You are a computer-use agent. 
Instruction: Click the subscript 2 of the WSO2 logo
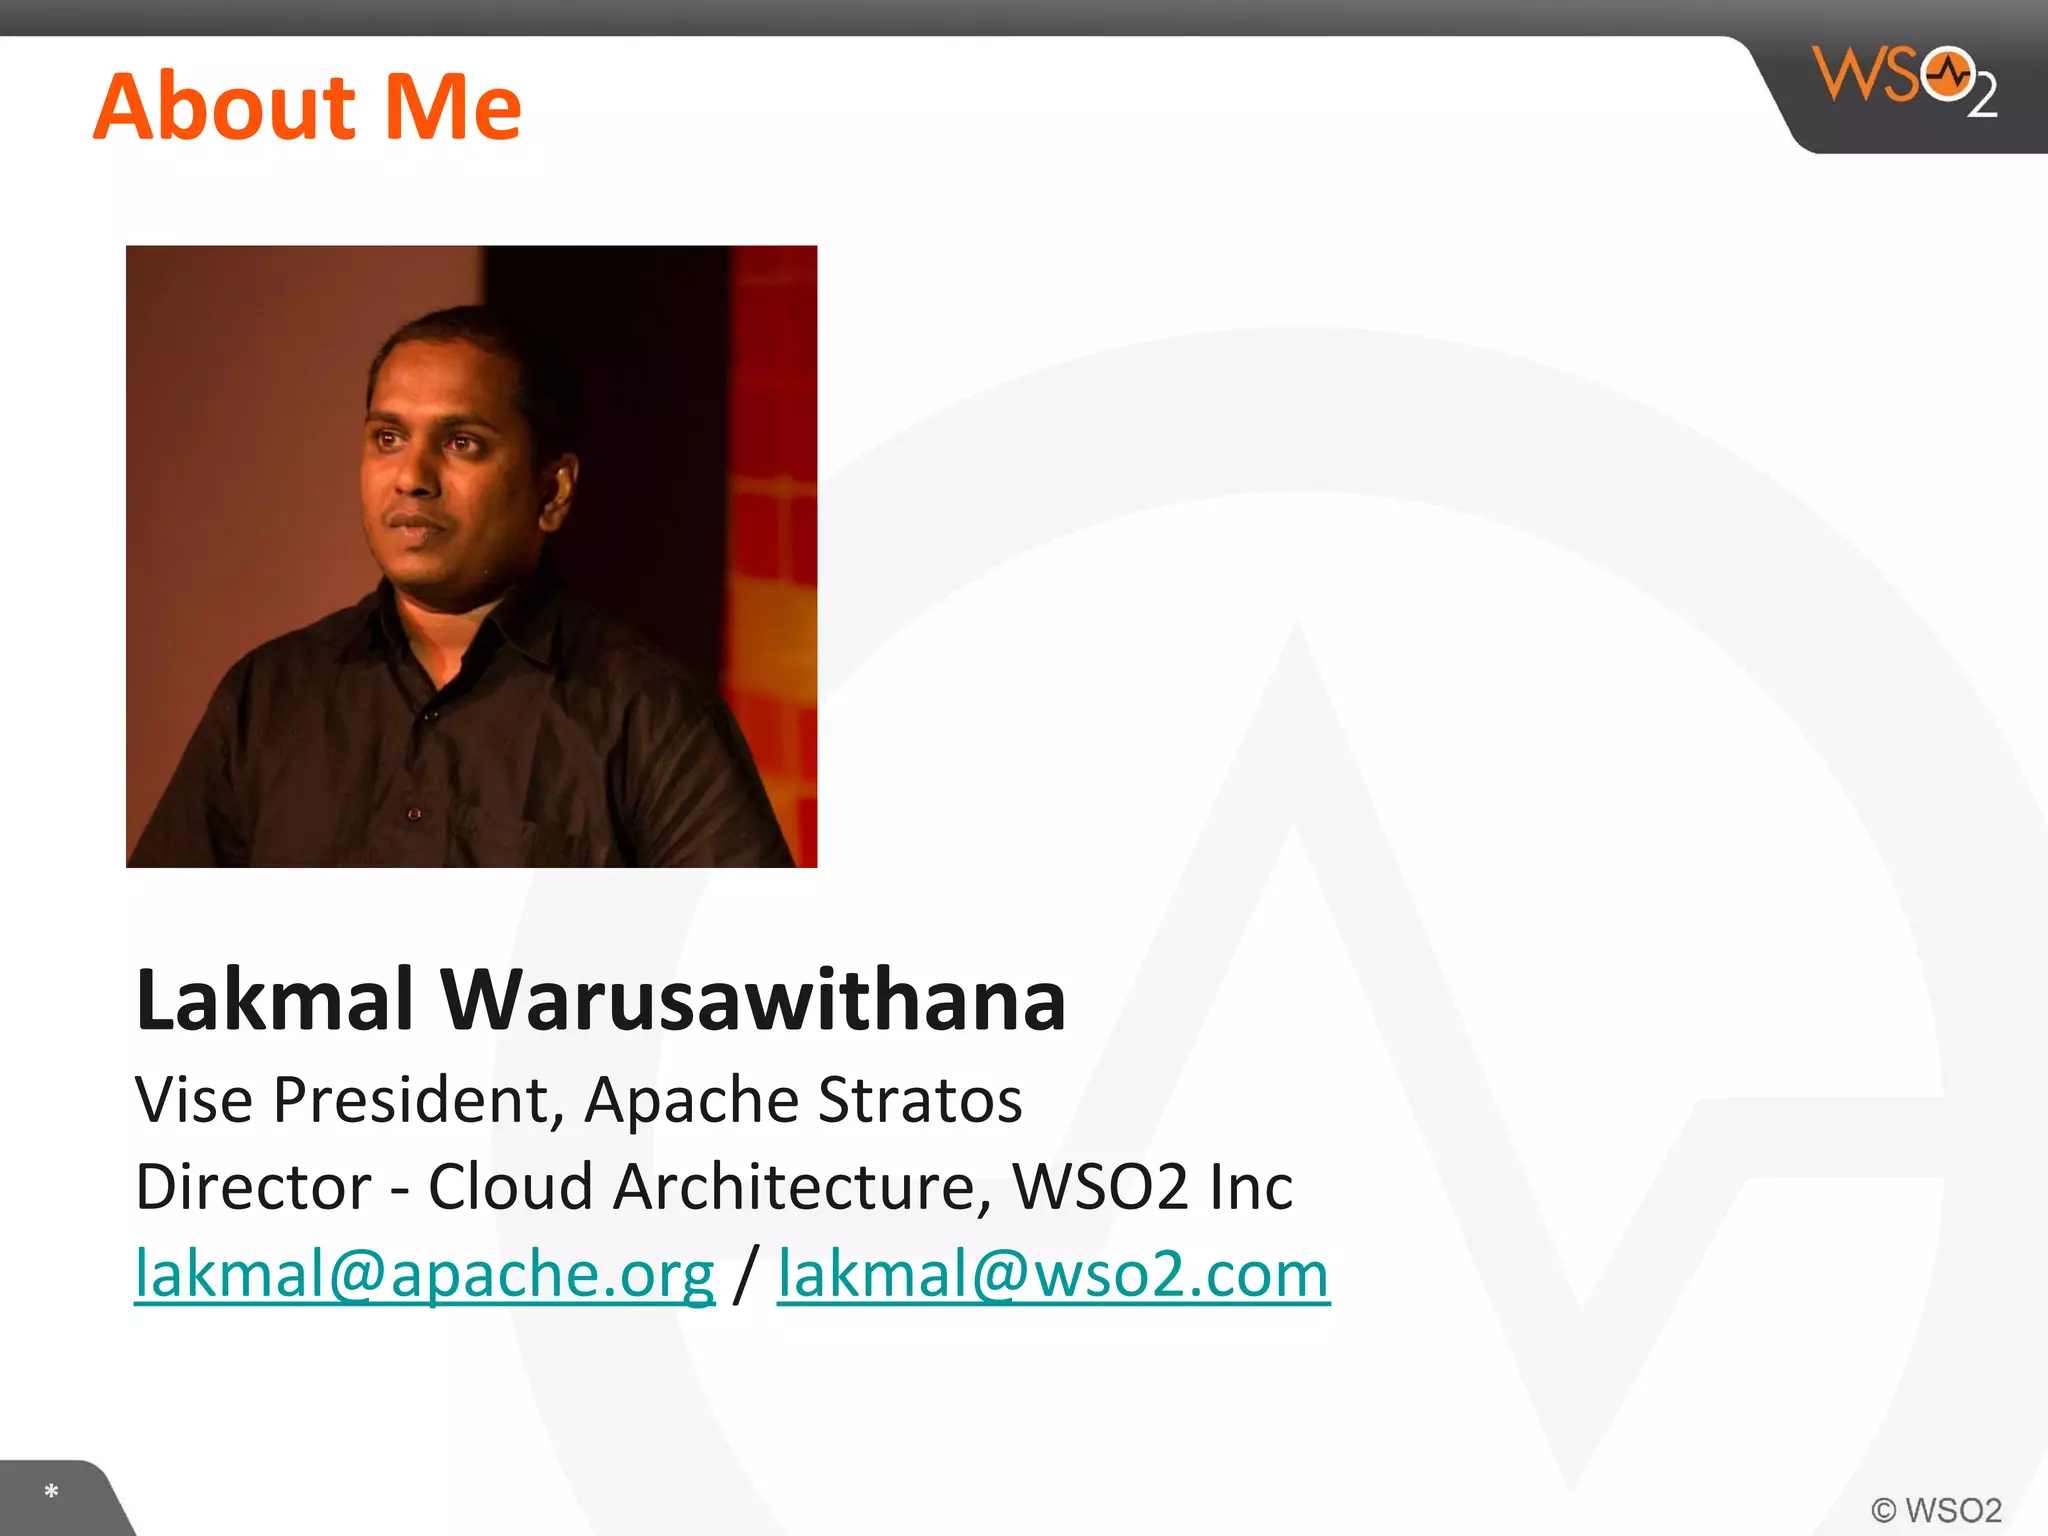(x=1982, y=97)
